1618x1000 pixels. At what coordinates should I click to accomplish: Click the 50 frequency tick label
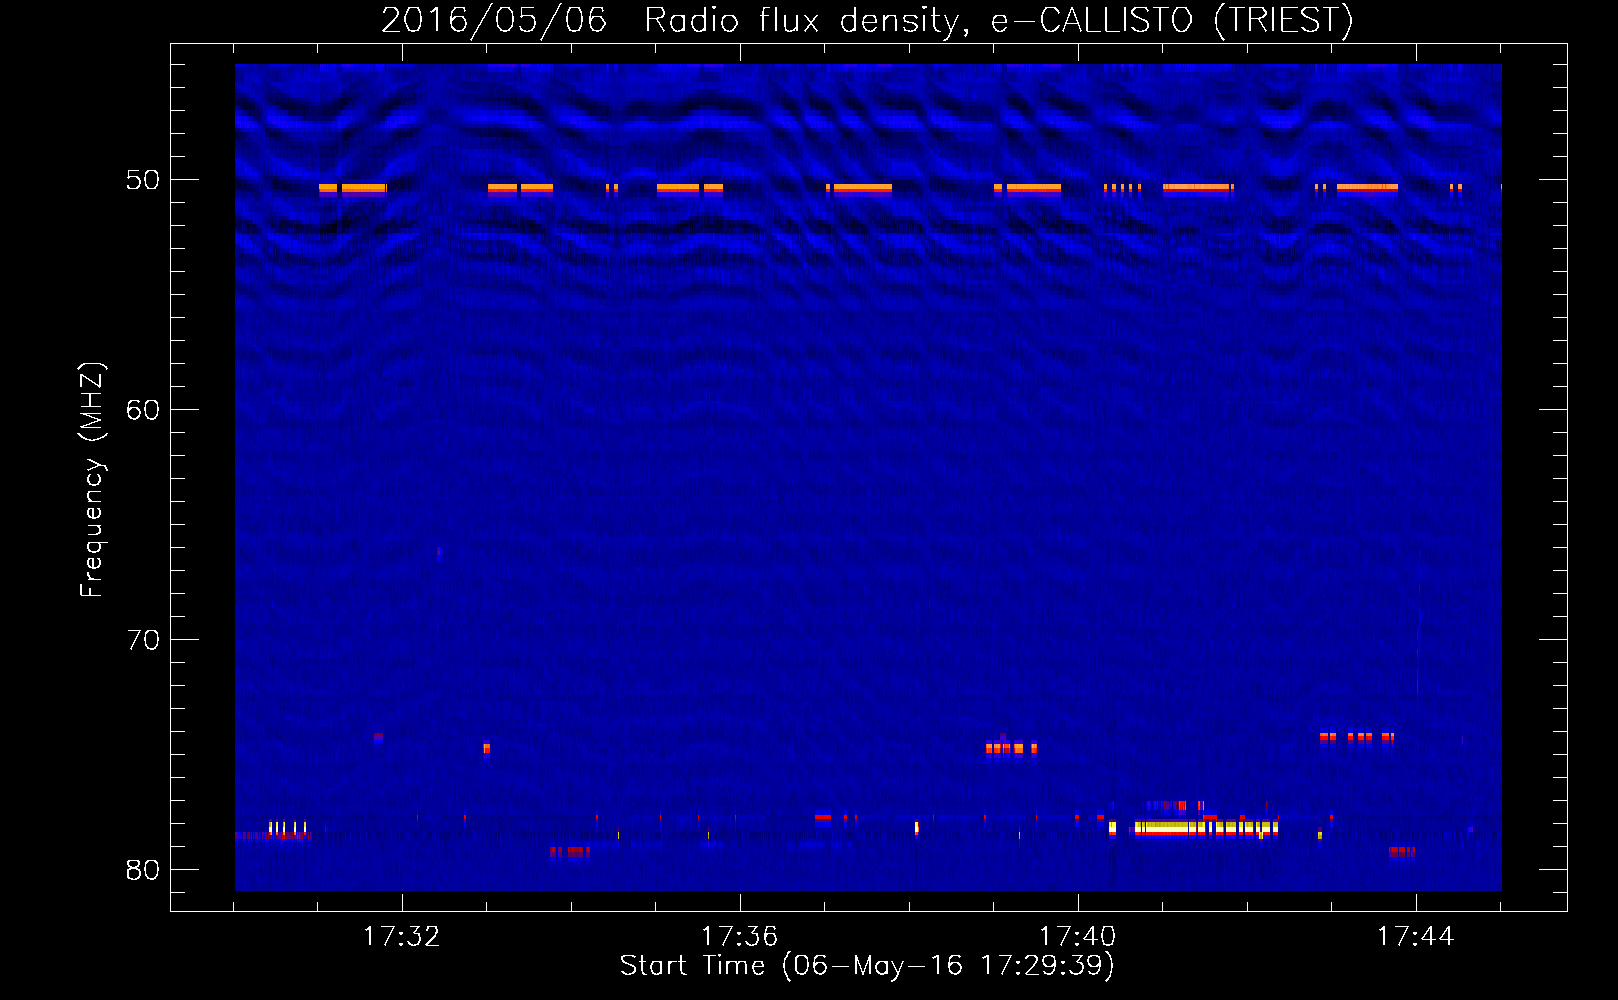142,180
